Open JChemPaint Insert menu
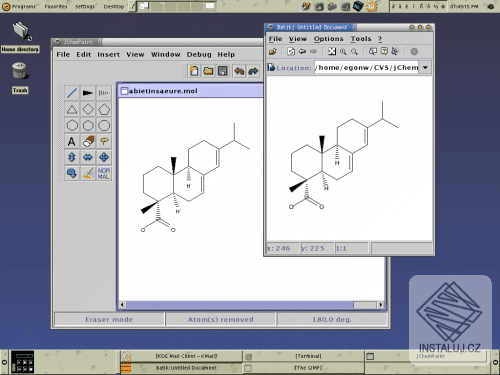 108,54
